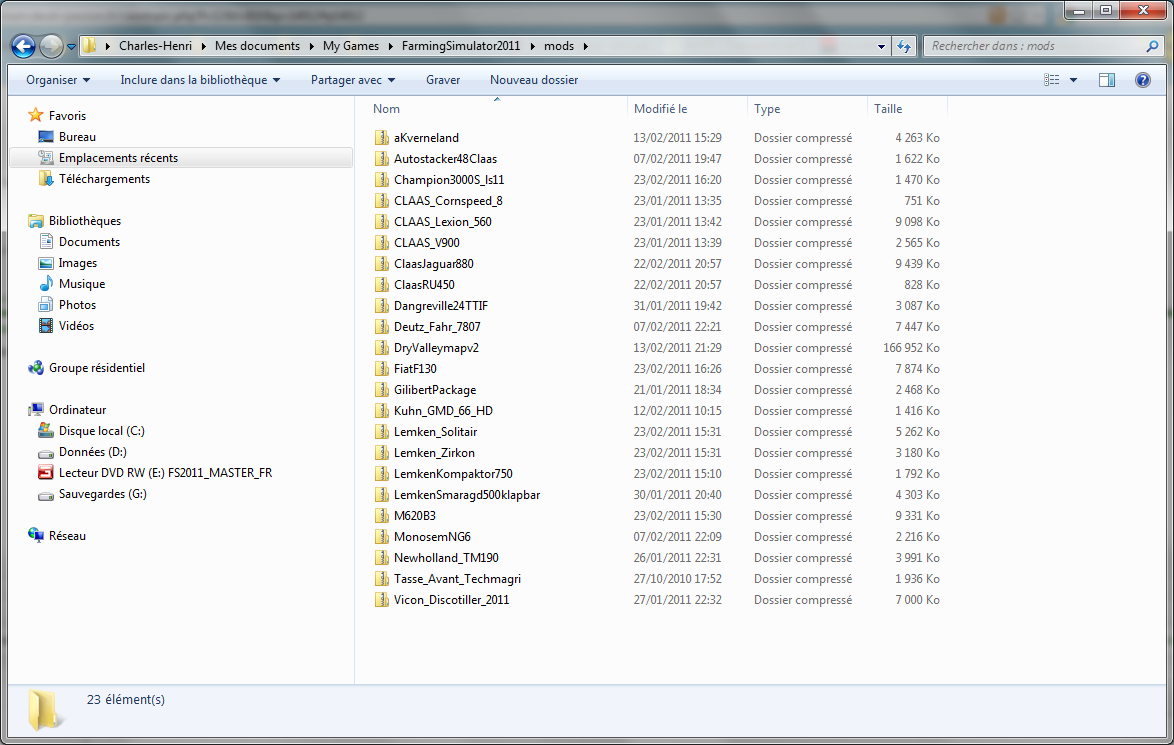Select the FiatF130 file name
This screenshot has width=1174, height=745.
(x=416, y=369)
